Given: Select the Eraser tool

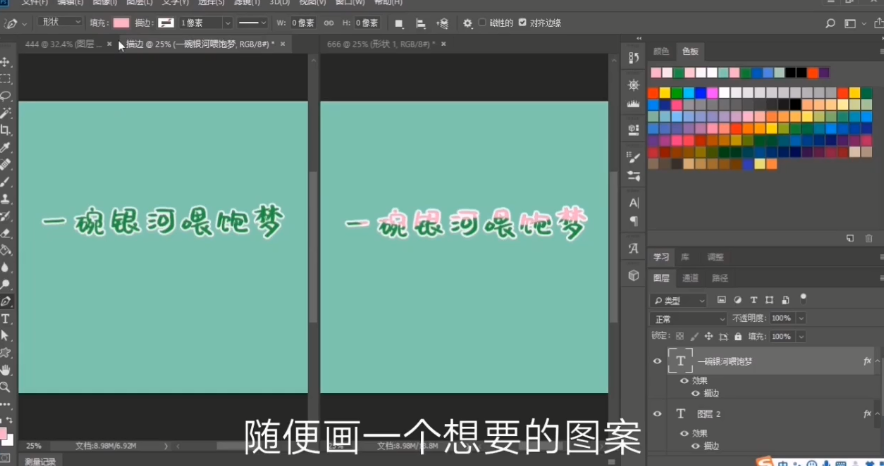Looking at the screenshot, I should 6,233.
